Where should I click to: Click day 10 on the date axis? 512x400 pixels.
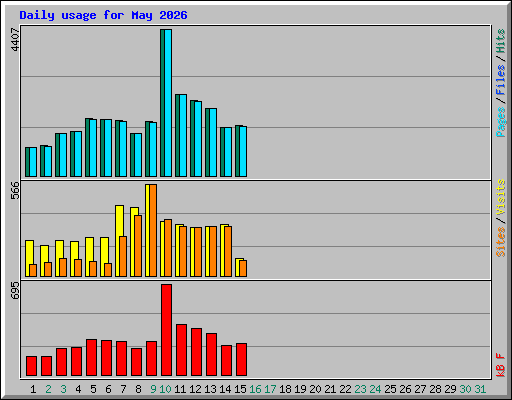[165, 389]
